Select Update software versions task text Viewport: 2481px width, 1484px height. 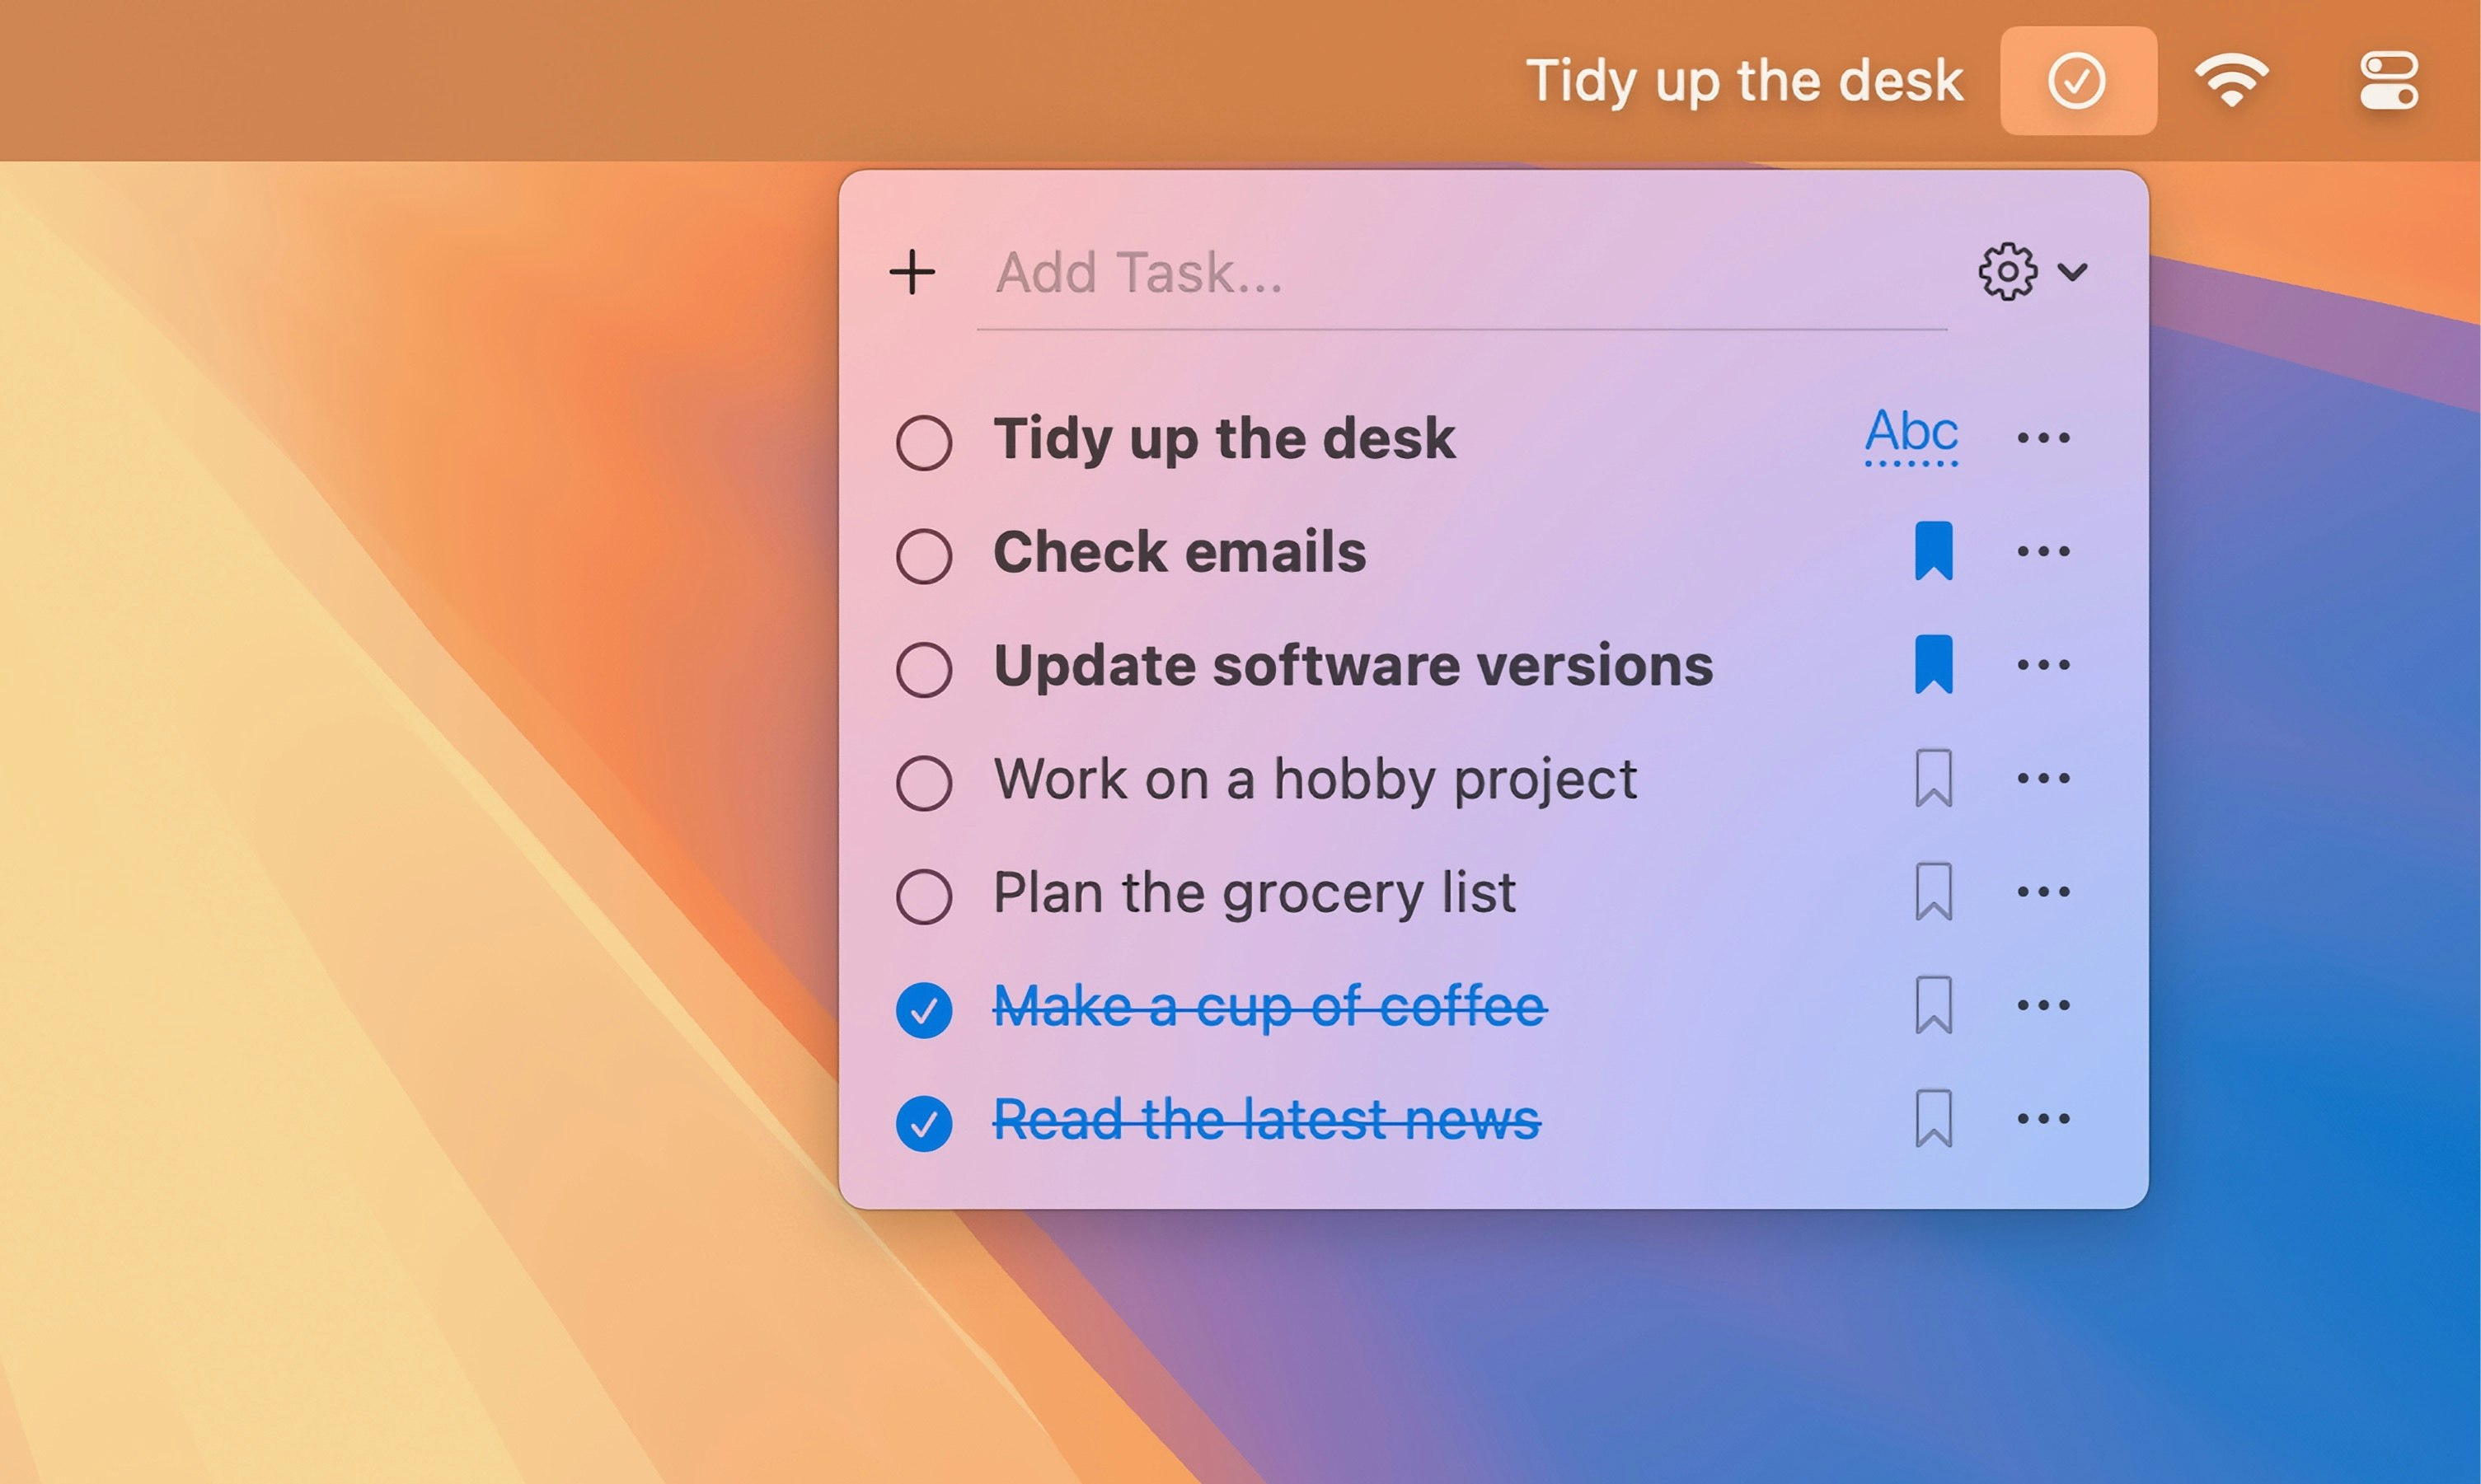(1354, 666)
